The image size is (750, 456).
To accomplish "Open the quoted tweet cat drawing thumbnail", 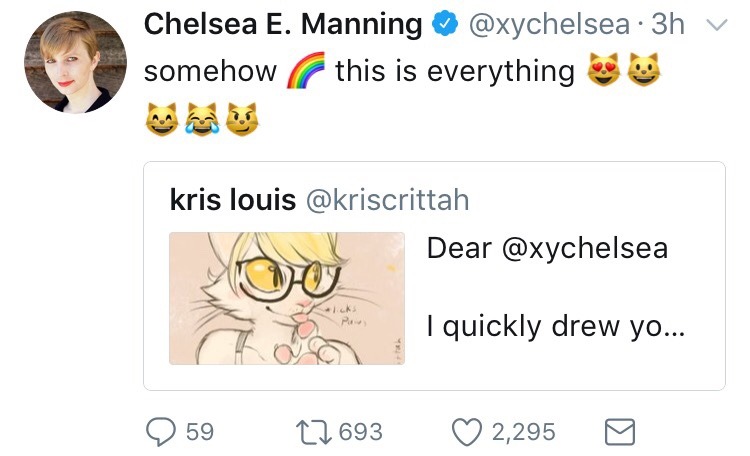I will click(x=287, y=297).
